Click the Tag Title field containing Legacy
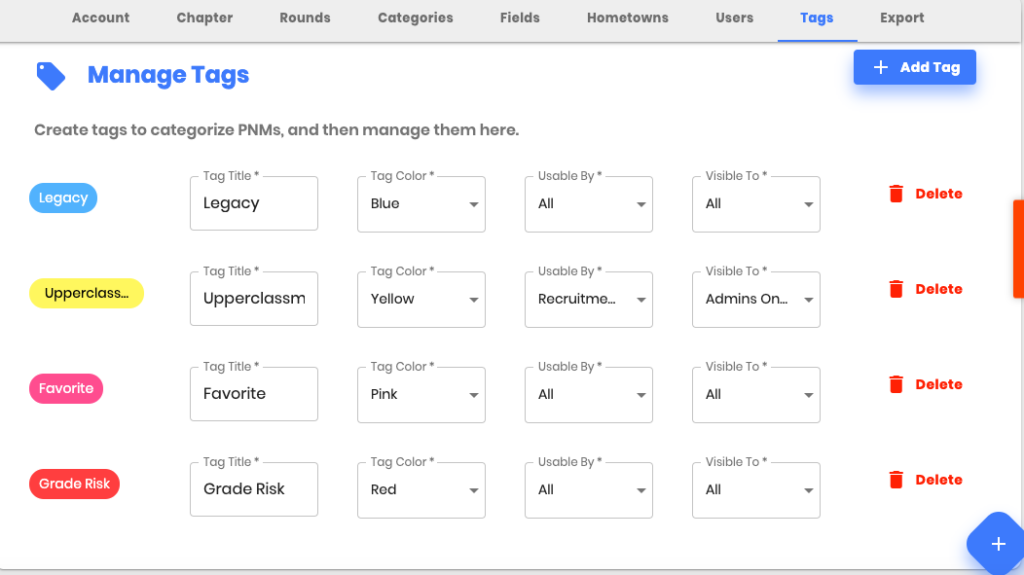The width and height of the screenshot is (1024, 575). click(x=254, y=203)
